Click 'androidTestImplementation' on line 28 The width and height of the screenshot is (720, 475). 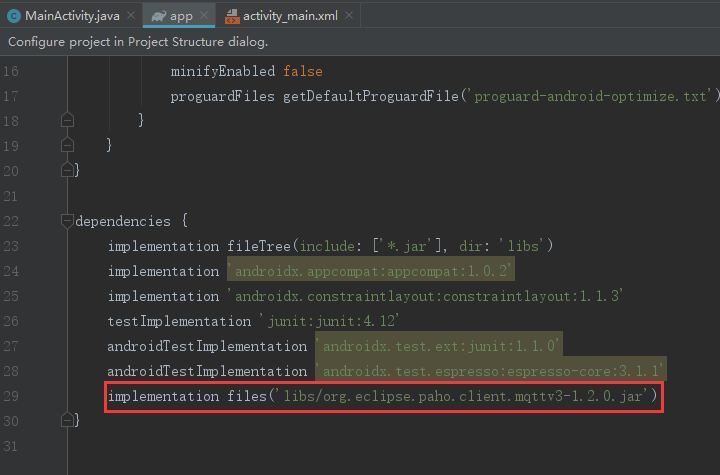pos(207,371)
